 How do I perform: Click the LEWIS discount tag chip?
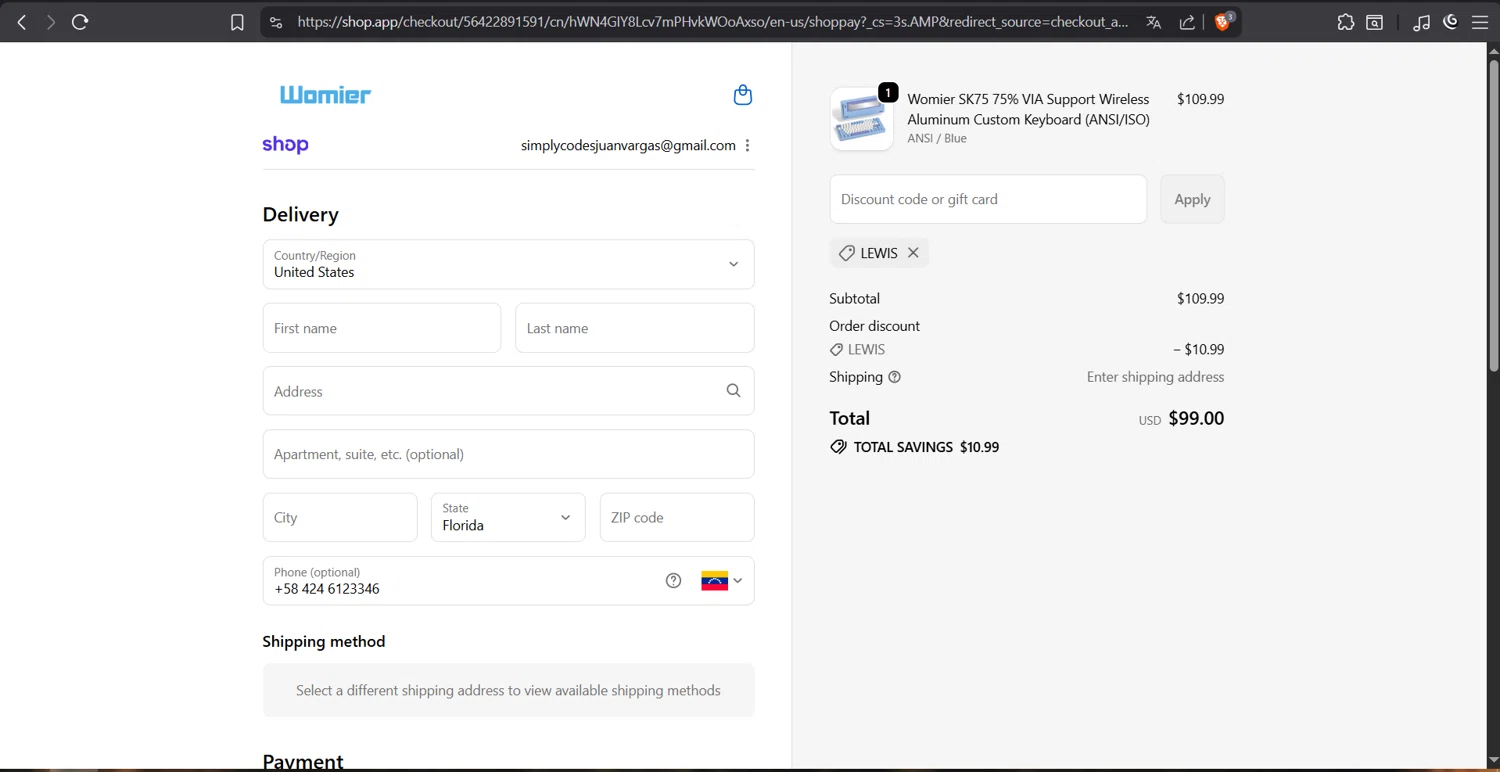(x=879, y=253)
